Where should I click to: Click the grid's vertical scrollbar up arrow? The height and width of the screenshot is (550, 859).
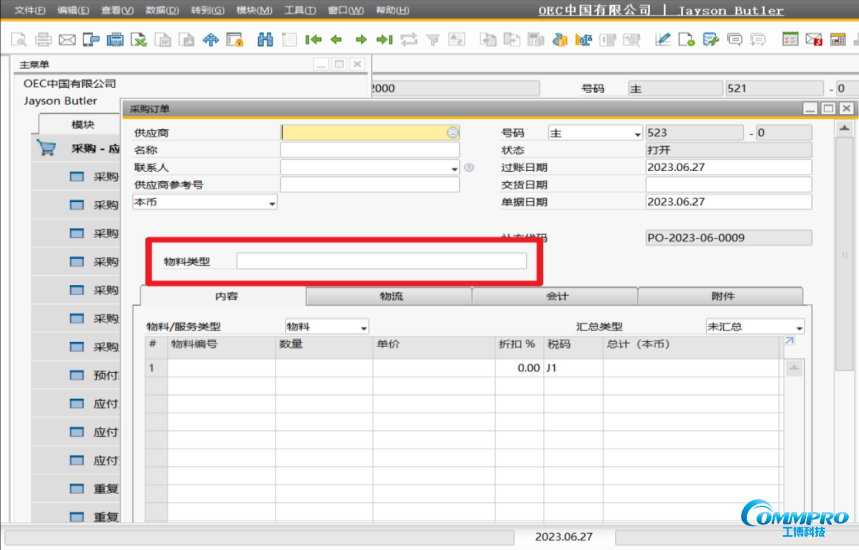pos(794,368)
